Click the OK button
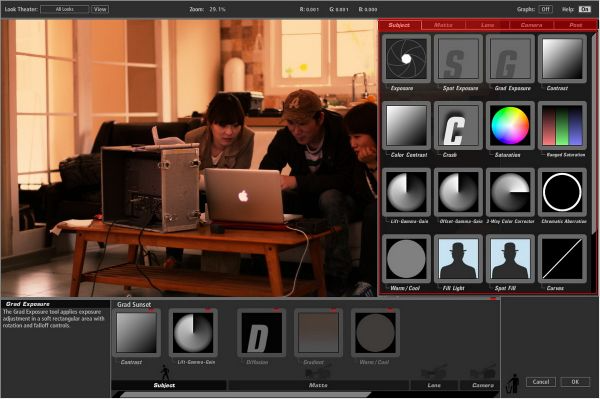Image resolution: width=600 pixels, height=399 pixels. pos(575,382)
